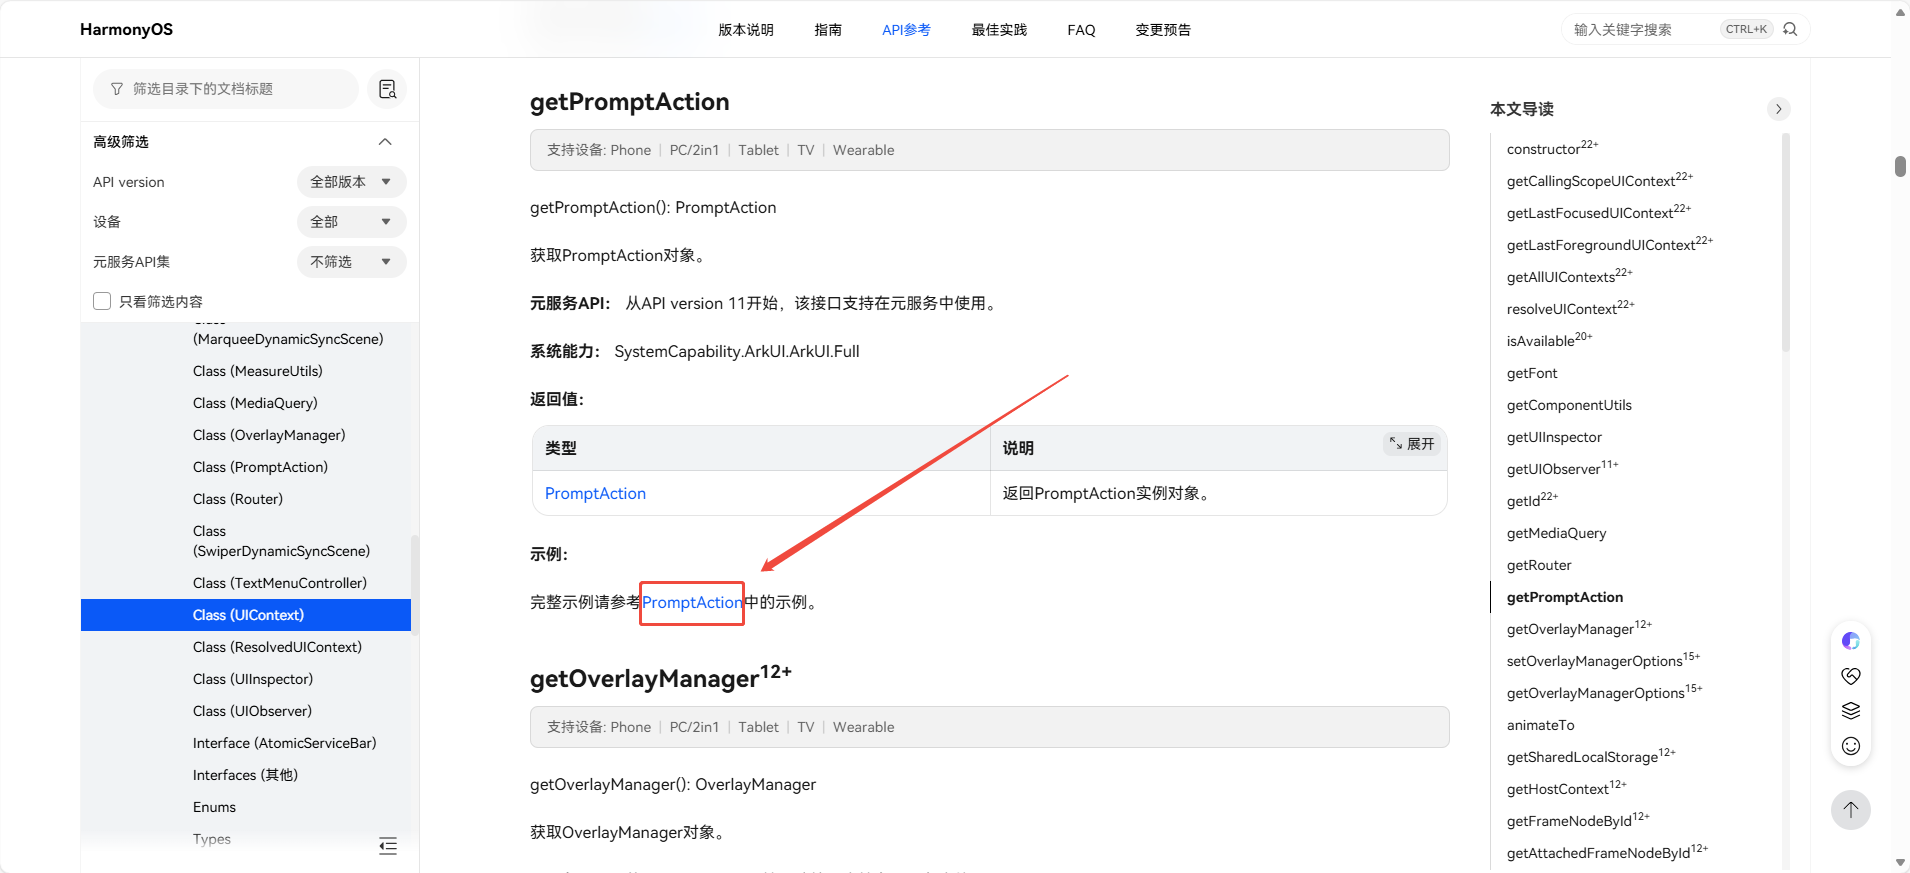Click the document filter icon beside sidebar search
This screenshot has height=873, width=1910.
click(387, 89)
